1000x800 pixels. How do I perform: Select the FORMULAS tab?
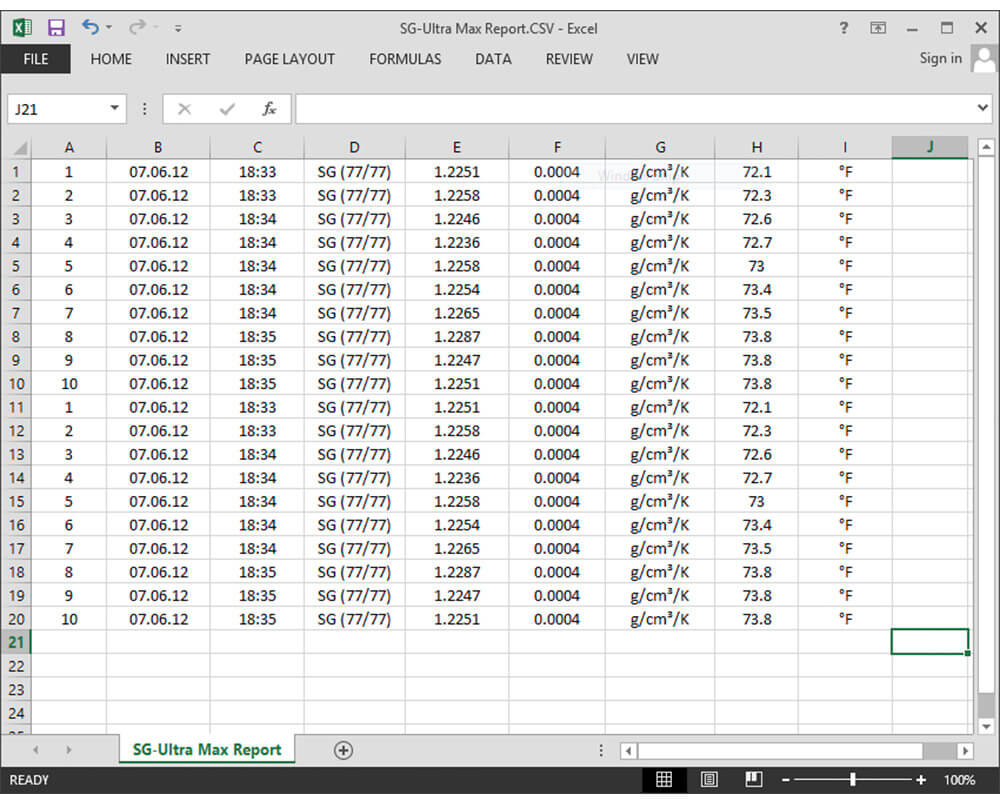pos(405,59)
